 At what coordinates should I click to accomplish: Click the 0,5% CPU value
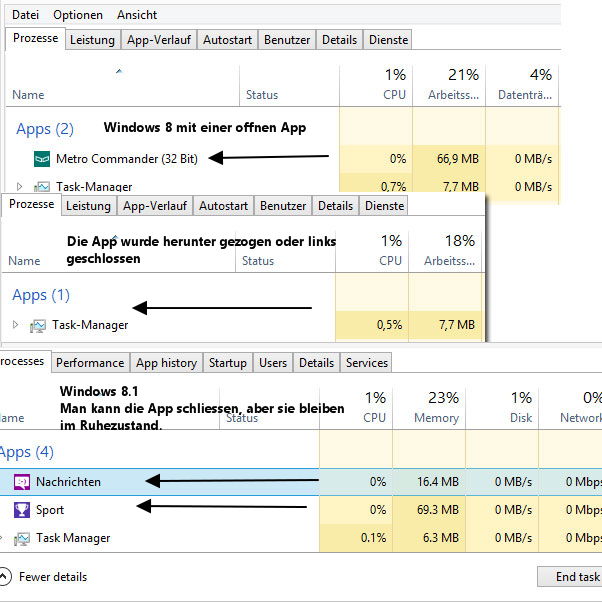coord(389,325)
